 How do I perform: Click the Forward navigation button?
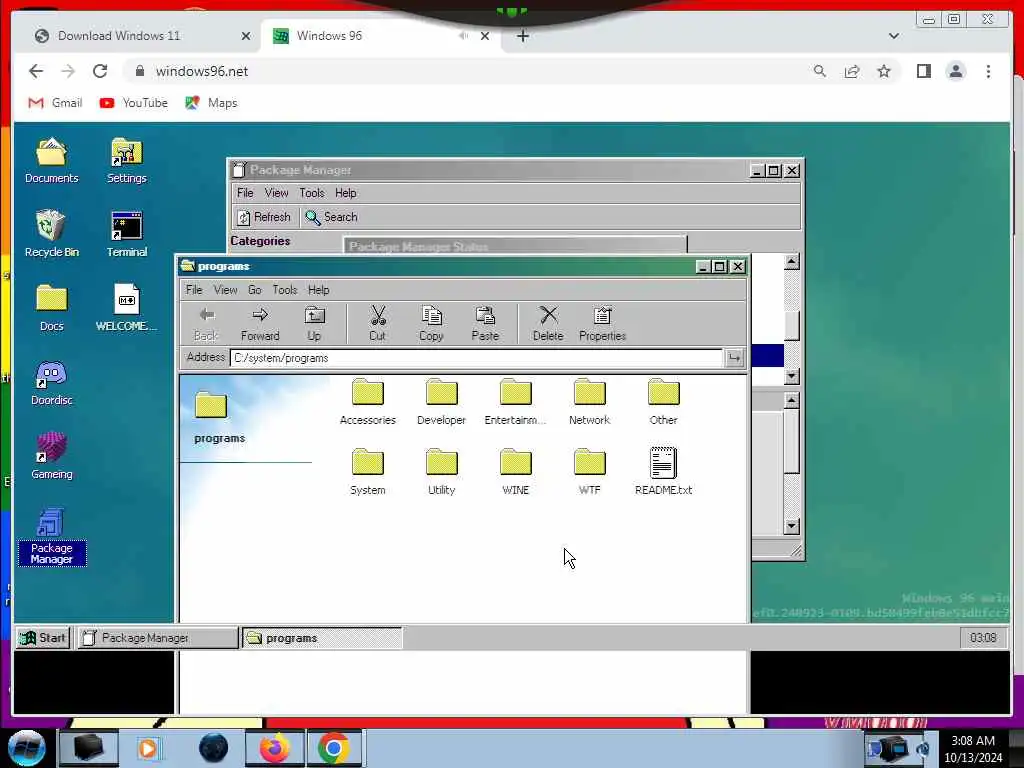[260, 325]
